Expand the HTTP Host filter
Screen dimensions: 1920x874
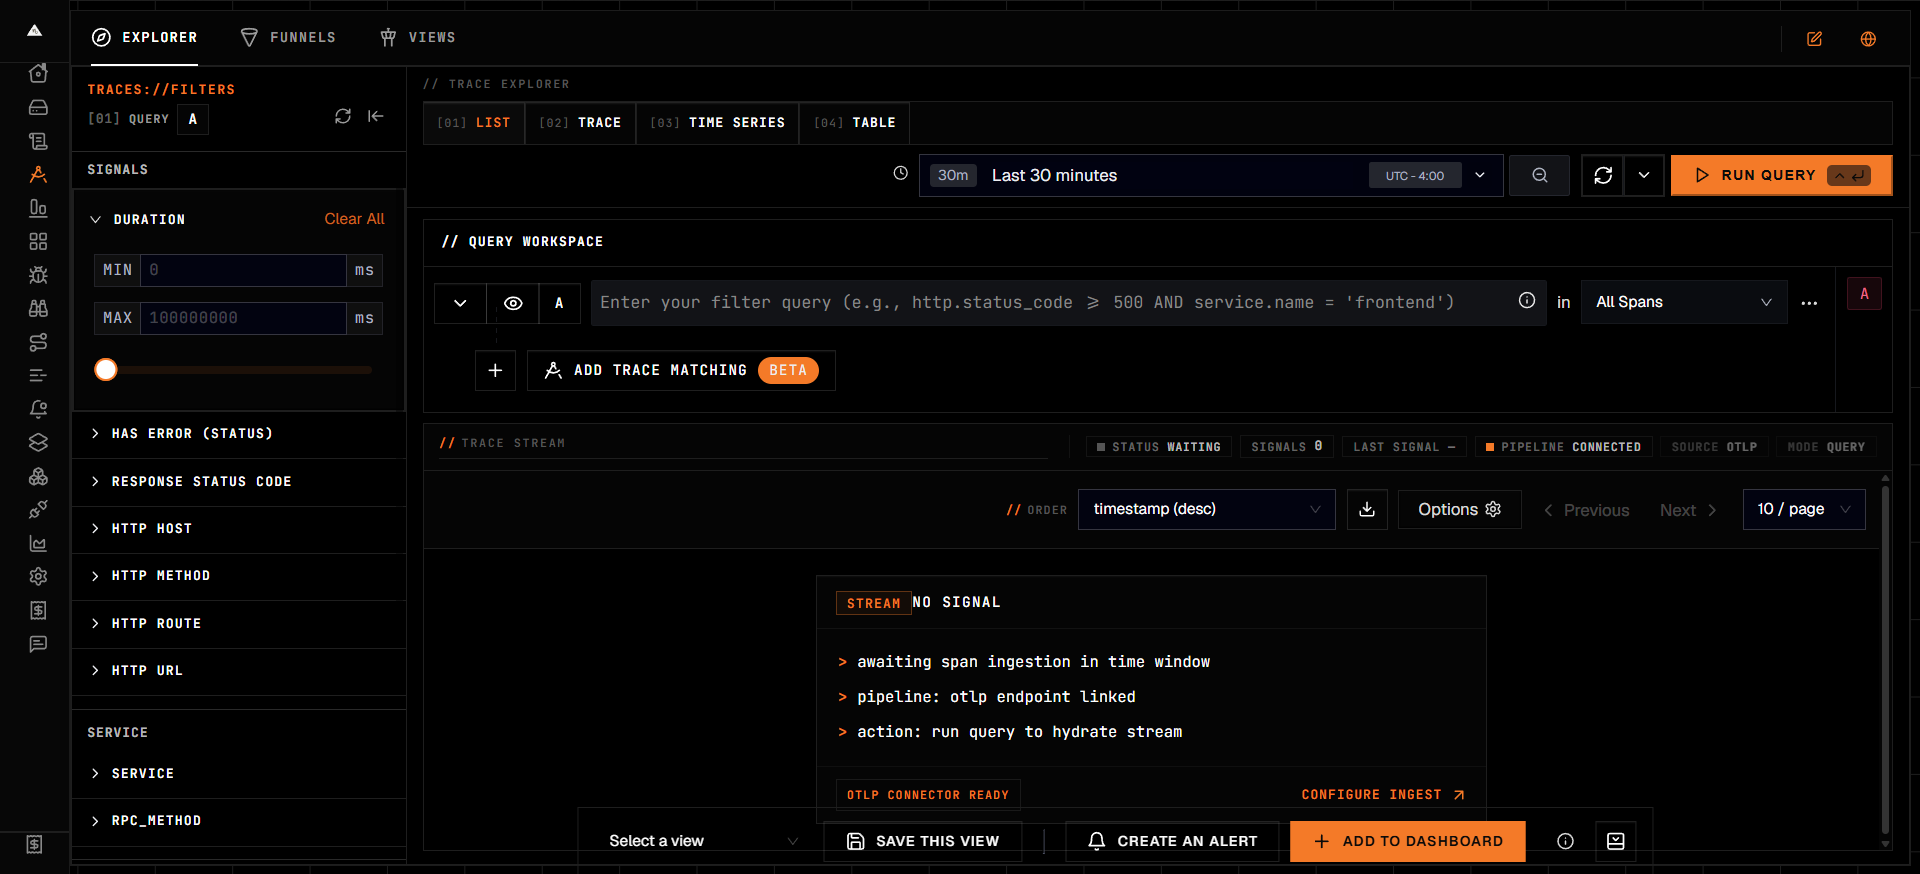(x=238, y=529)
